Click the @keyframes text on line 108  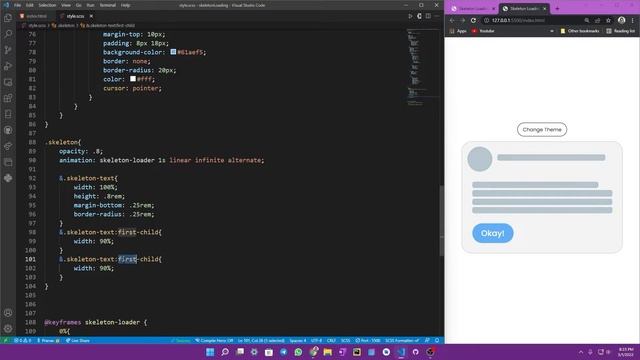pos(62,322)
